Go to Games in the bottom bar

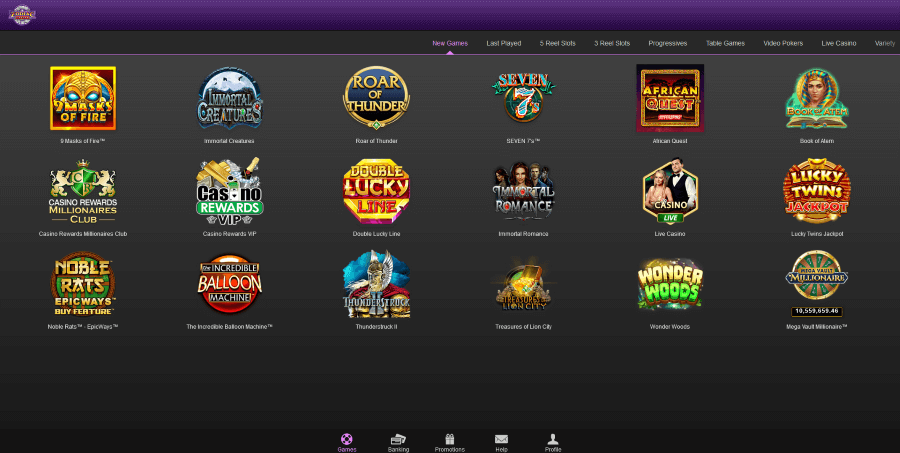[347, 443]
